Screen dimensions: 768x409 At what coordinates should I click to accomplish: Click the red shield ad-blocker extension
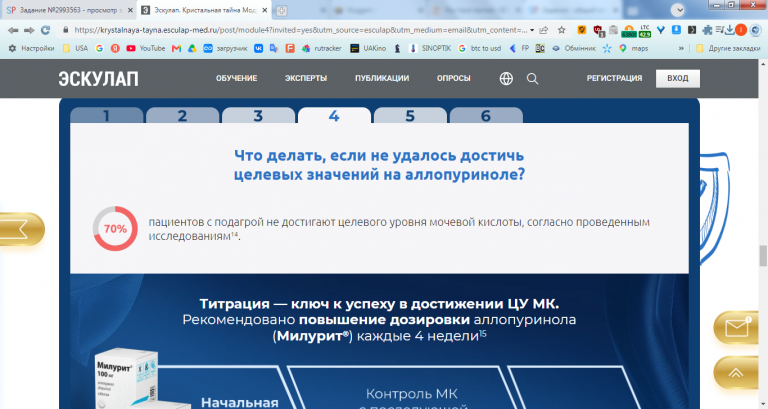(x=599, y=31)
